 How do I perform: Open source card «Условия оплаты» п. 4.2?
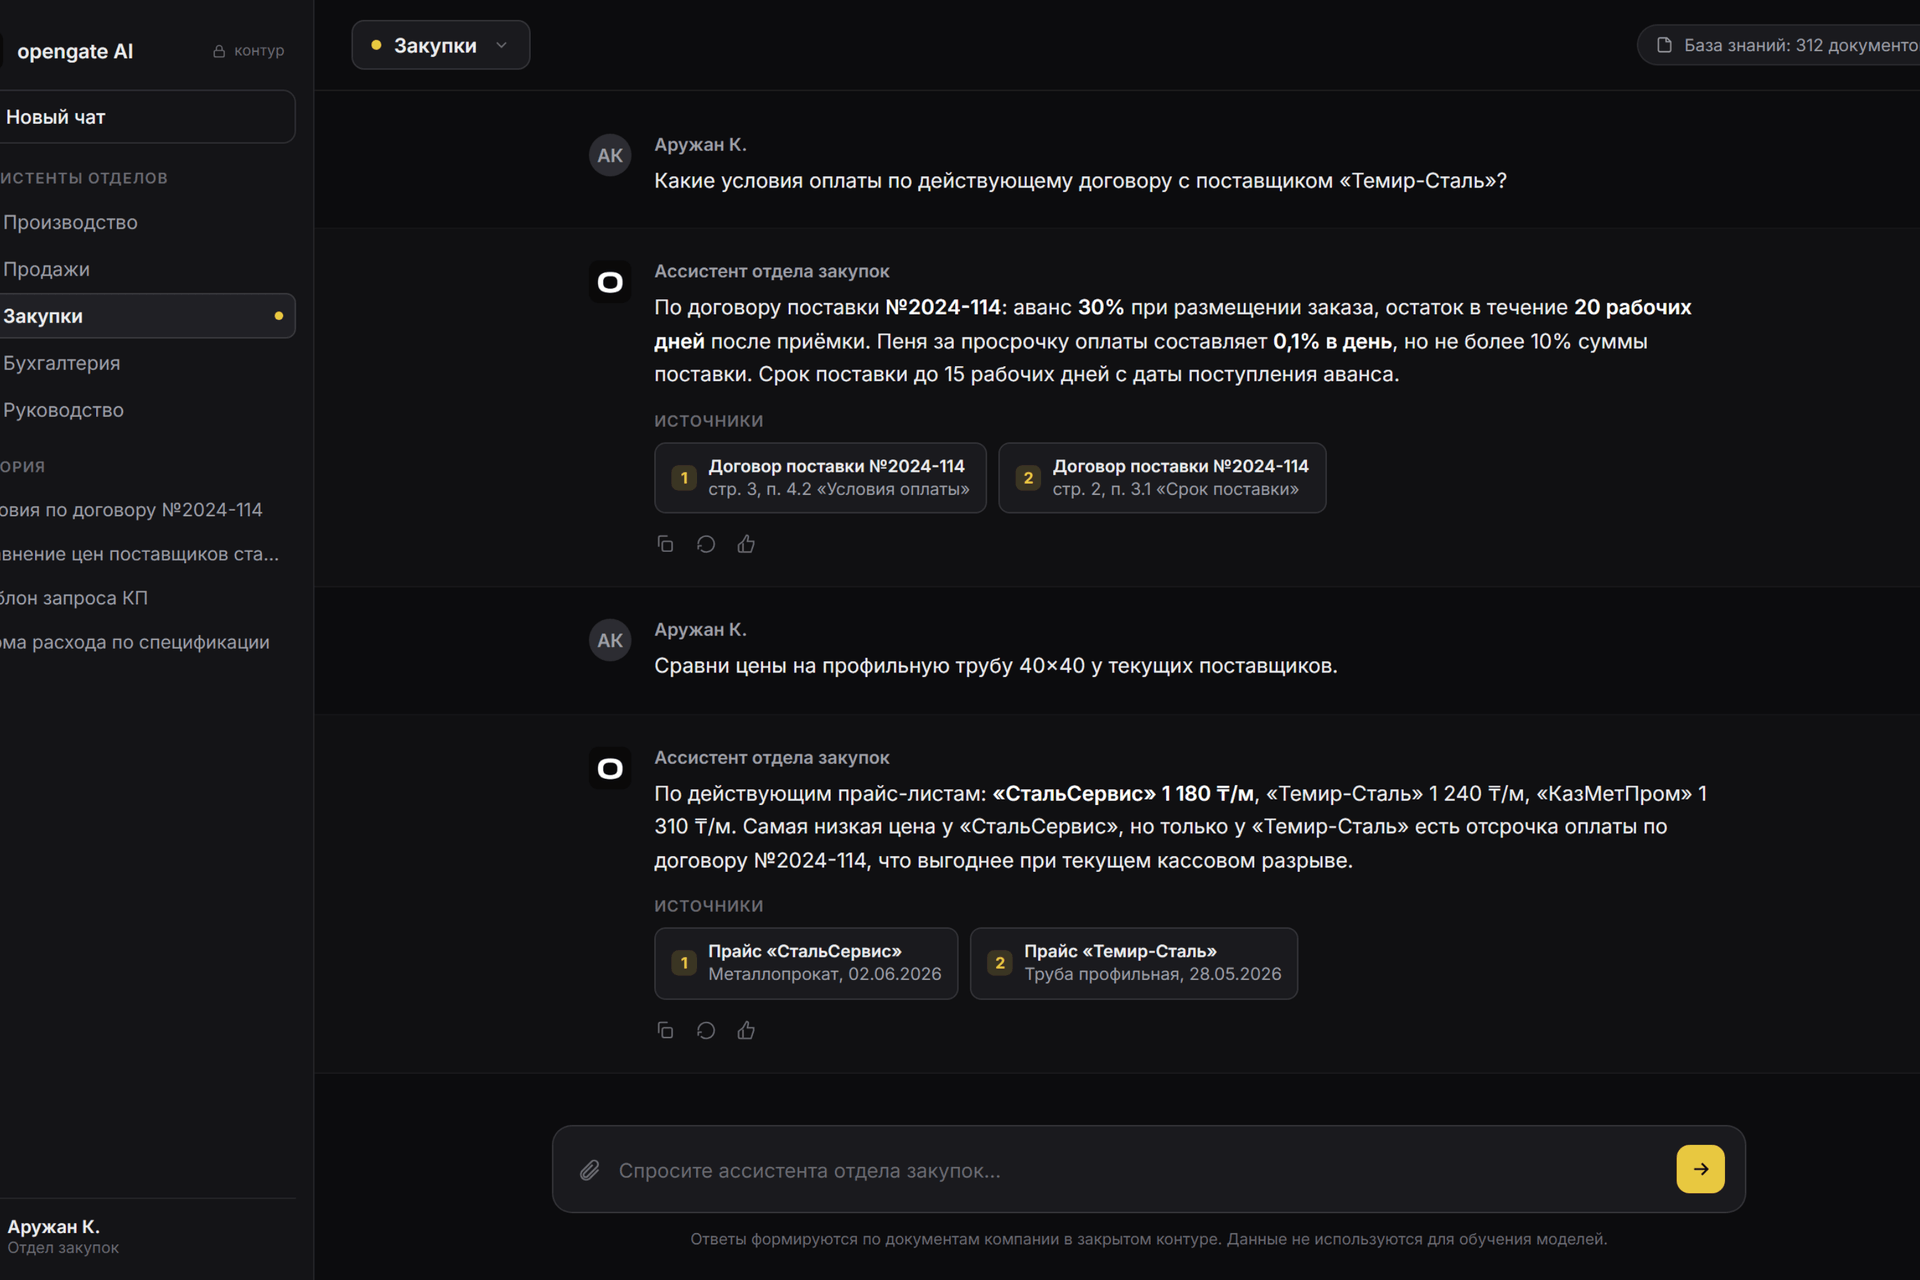click(820, 478)
